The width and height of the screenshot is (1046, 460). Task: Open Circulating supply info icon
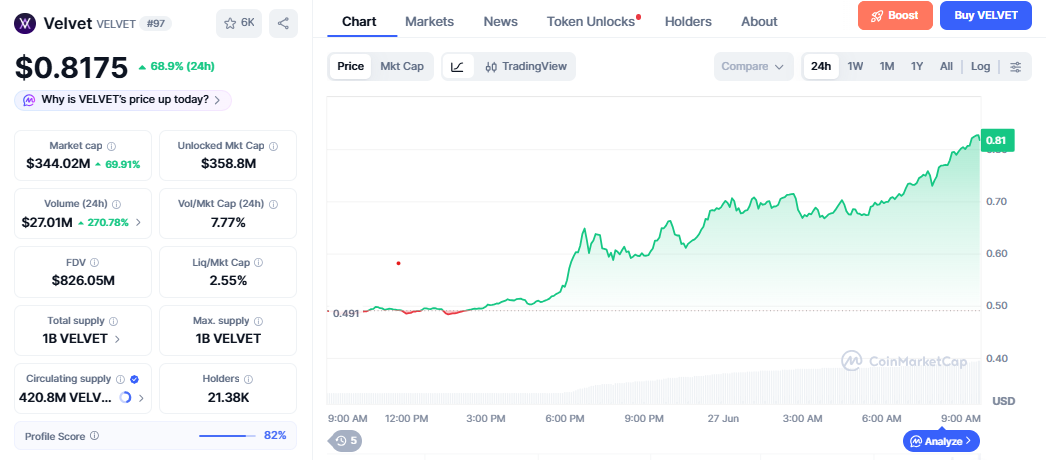coord(120,379)
